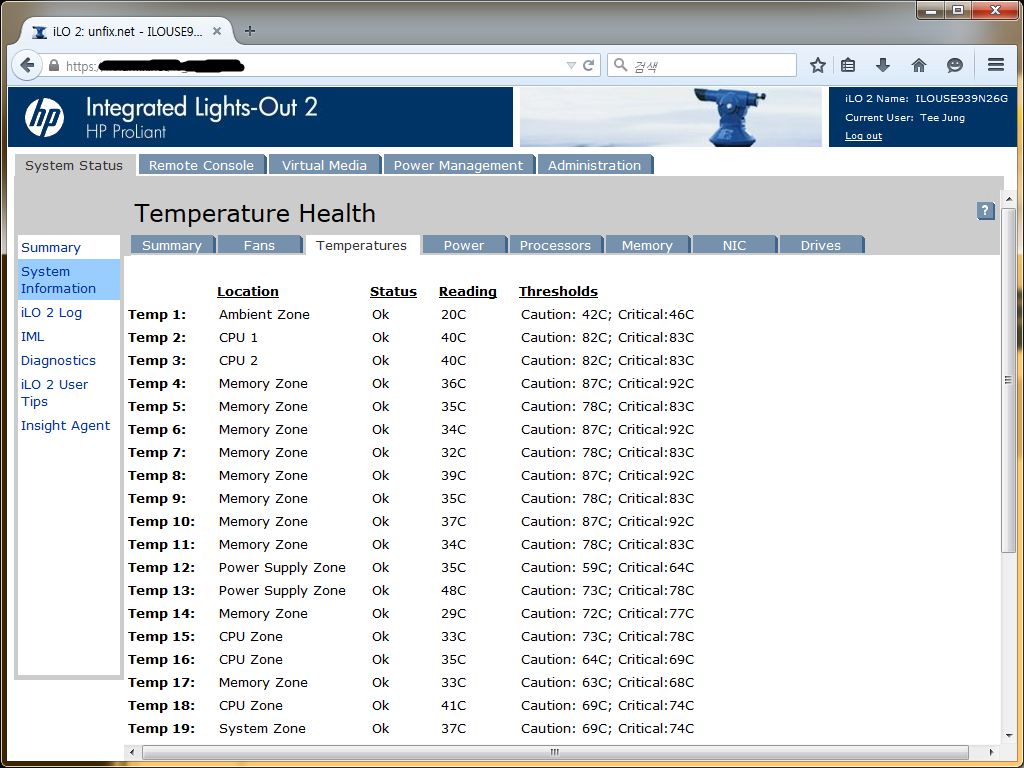Open the bookmarks list icon
Viewport: 1024px width, 768px height.
(x=848, y=65)
